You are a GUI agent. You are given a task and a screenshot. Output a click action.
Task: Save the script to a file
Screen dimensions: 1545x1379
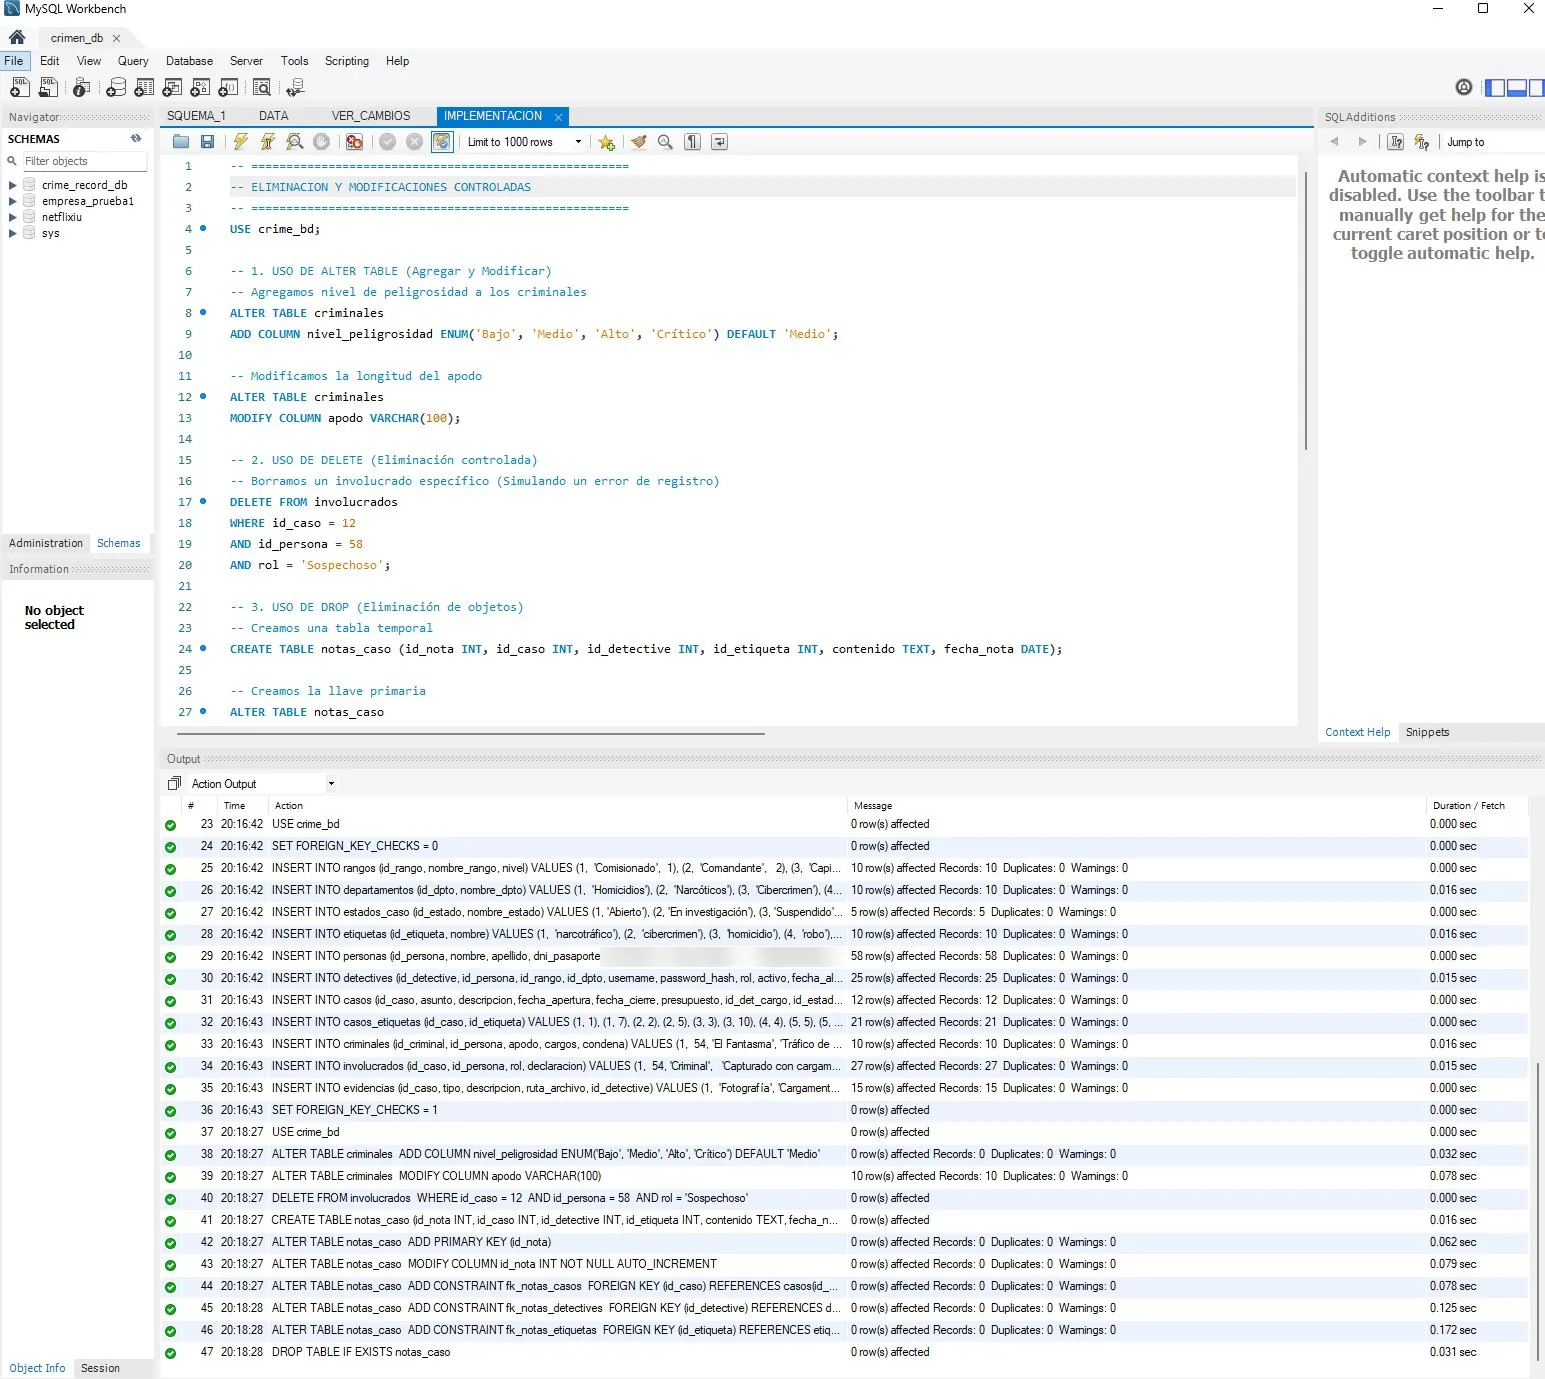[x=207, y=142]
